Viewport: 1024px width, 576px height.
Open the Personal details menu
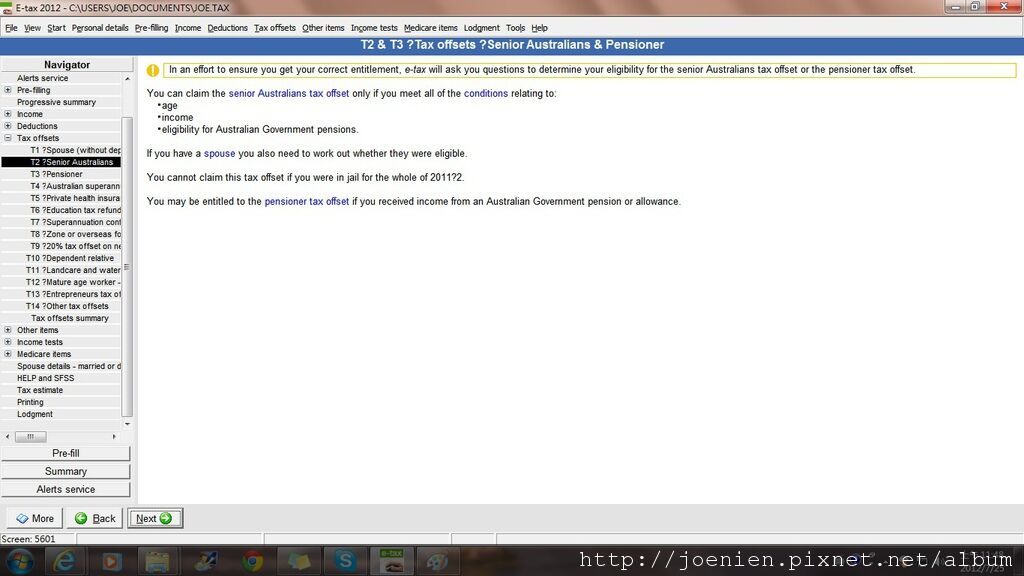coord(100,28)
